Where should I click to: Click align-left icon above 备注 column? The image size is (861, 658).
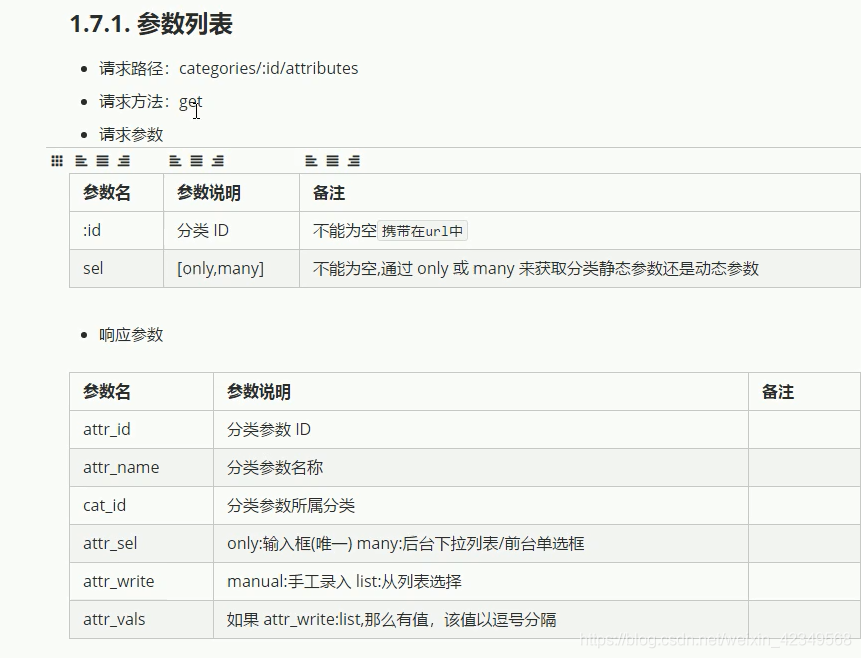(x=311, y=161)
